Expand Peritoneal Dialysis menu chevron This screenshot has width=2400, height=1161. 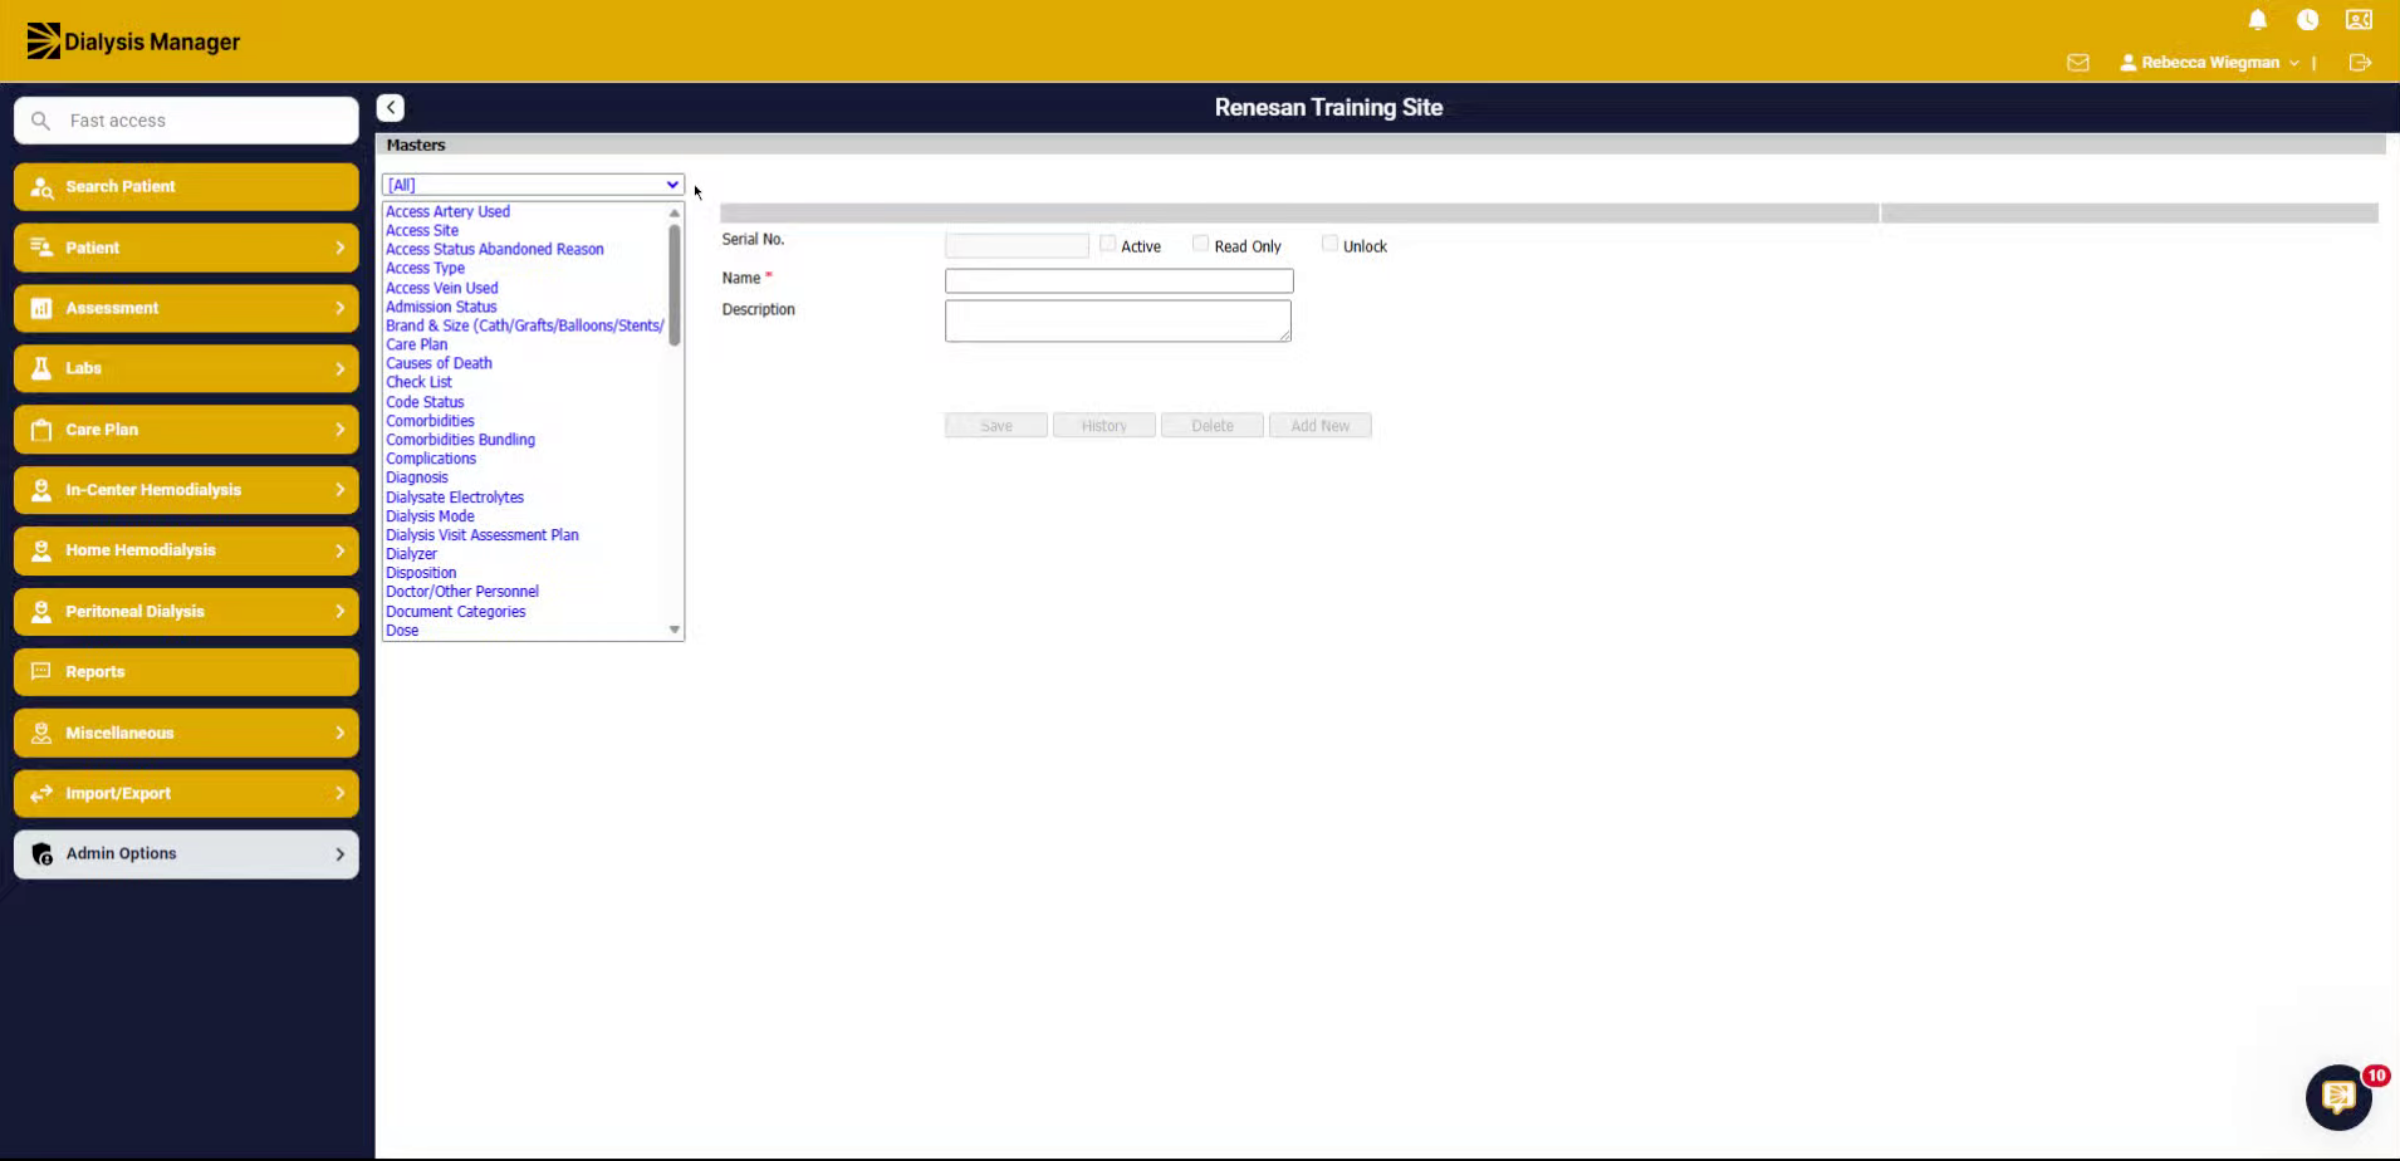click(340, 611)
